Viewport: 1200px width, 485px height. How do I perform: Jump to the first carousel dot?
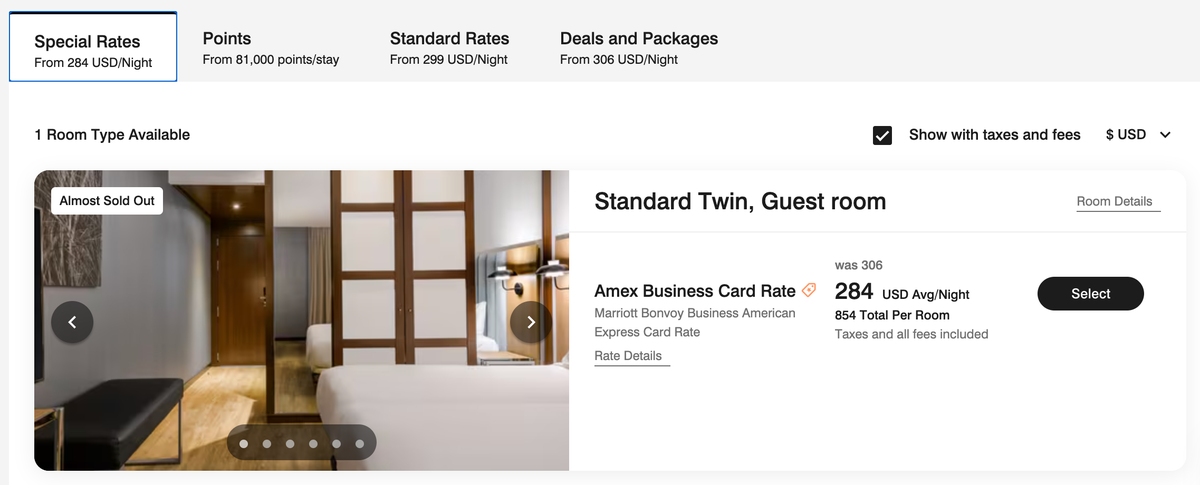[244, 443]
